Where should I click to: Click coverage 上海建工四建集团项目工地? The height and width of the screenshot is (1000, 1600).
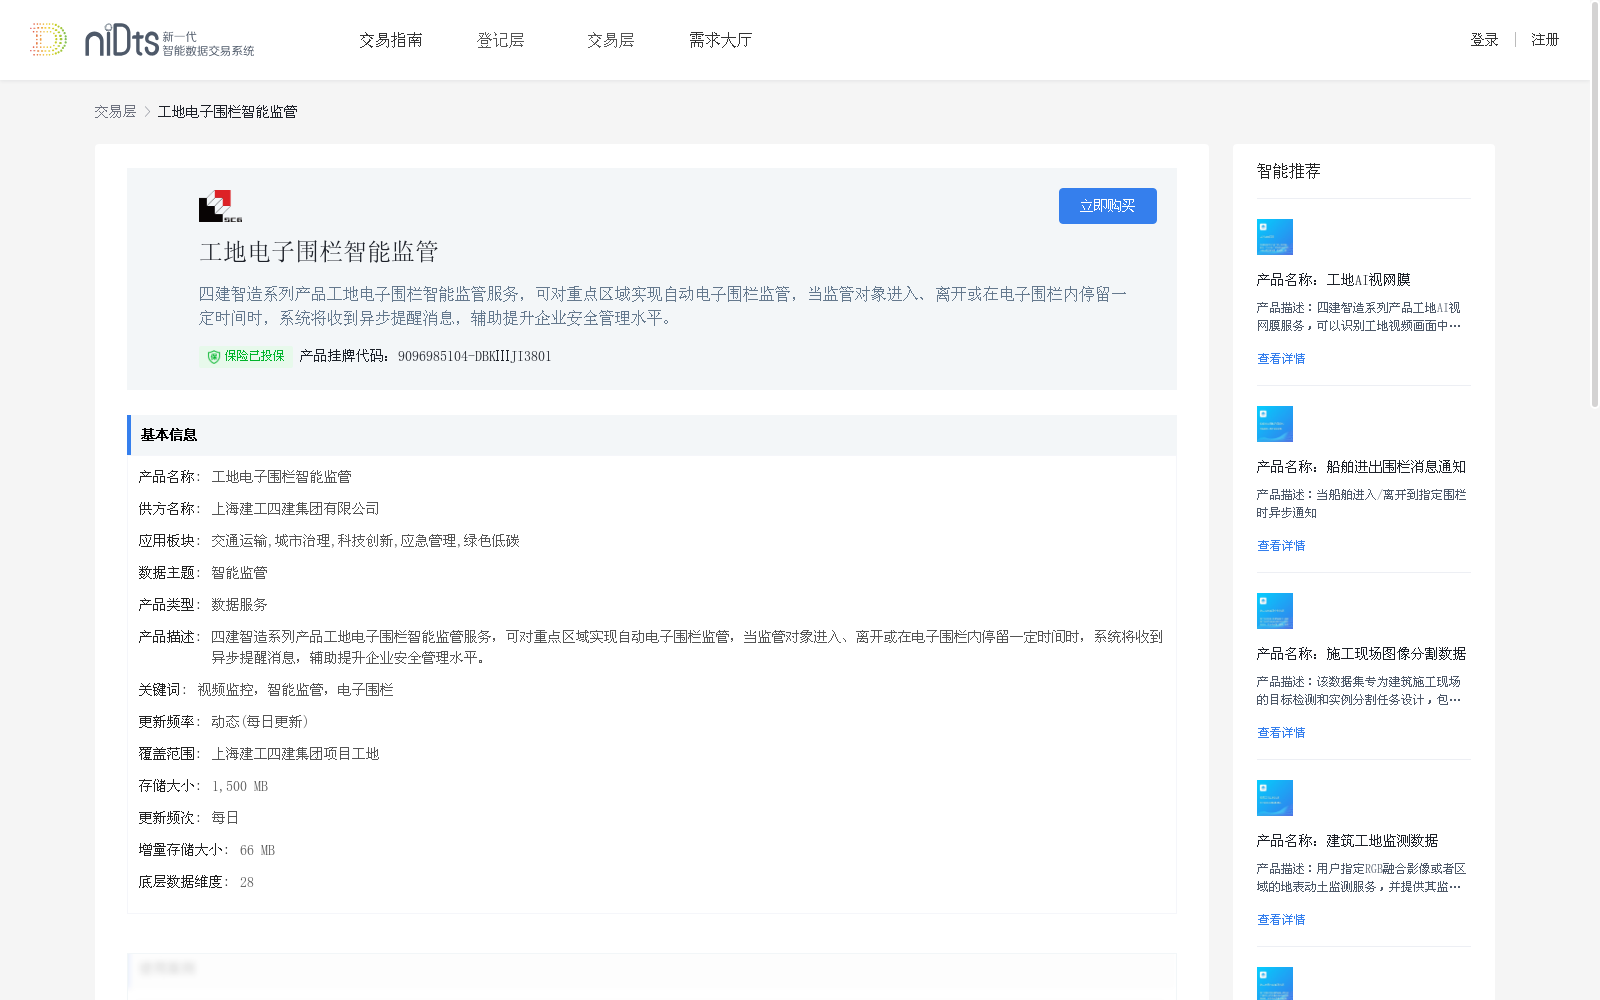295,754
